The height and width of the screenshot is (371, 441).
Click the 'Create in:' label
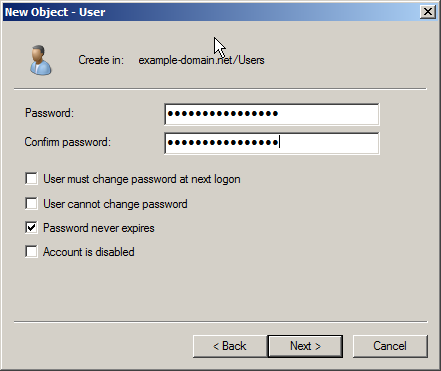click(x=101, y=60)
